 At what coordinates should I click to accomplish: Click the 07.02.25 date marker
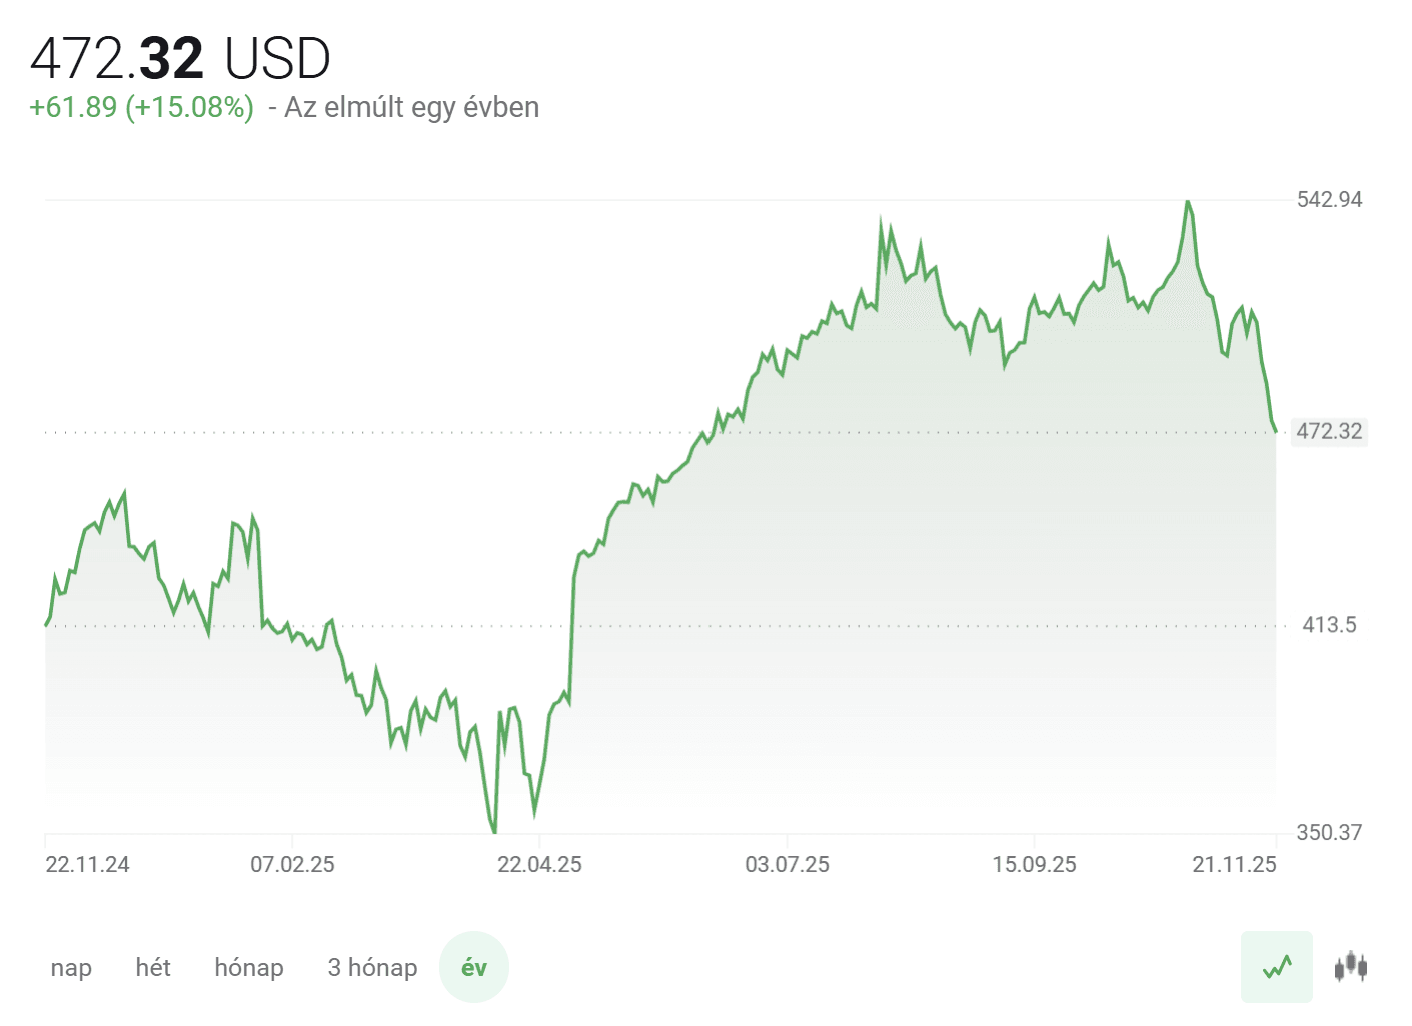click(x=292, y=865)
